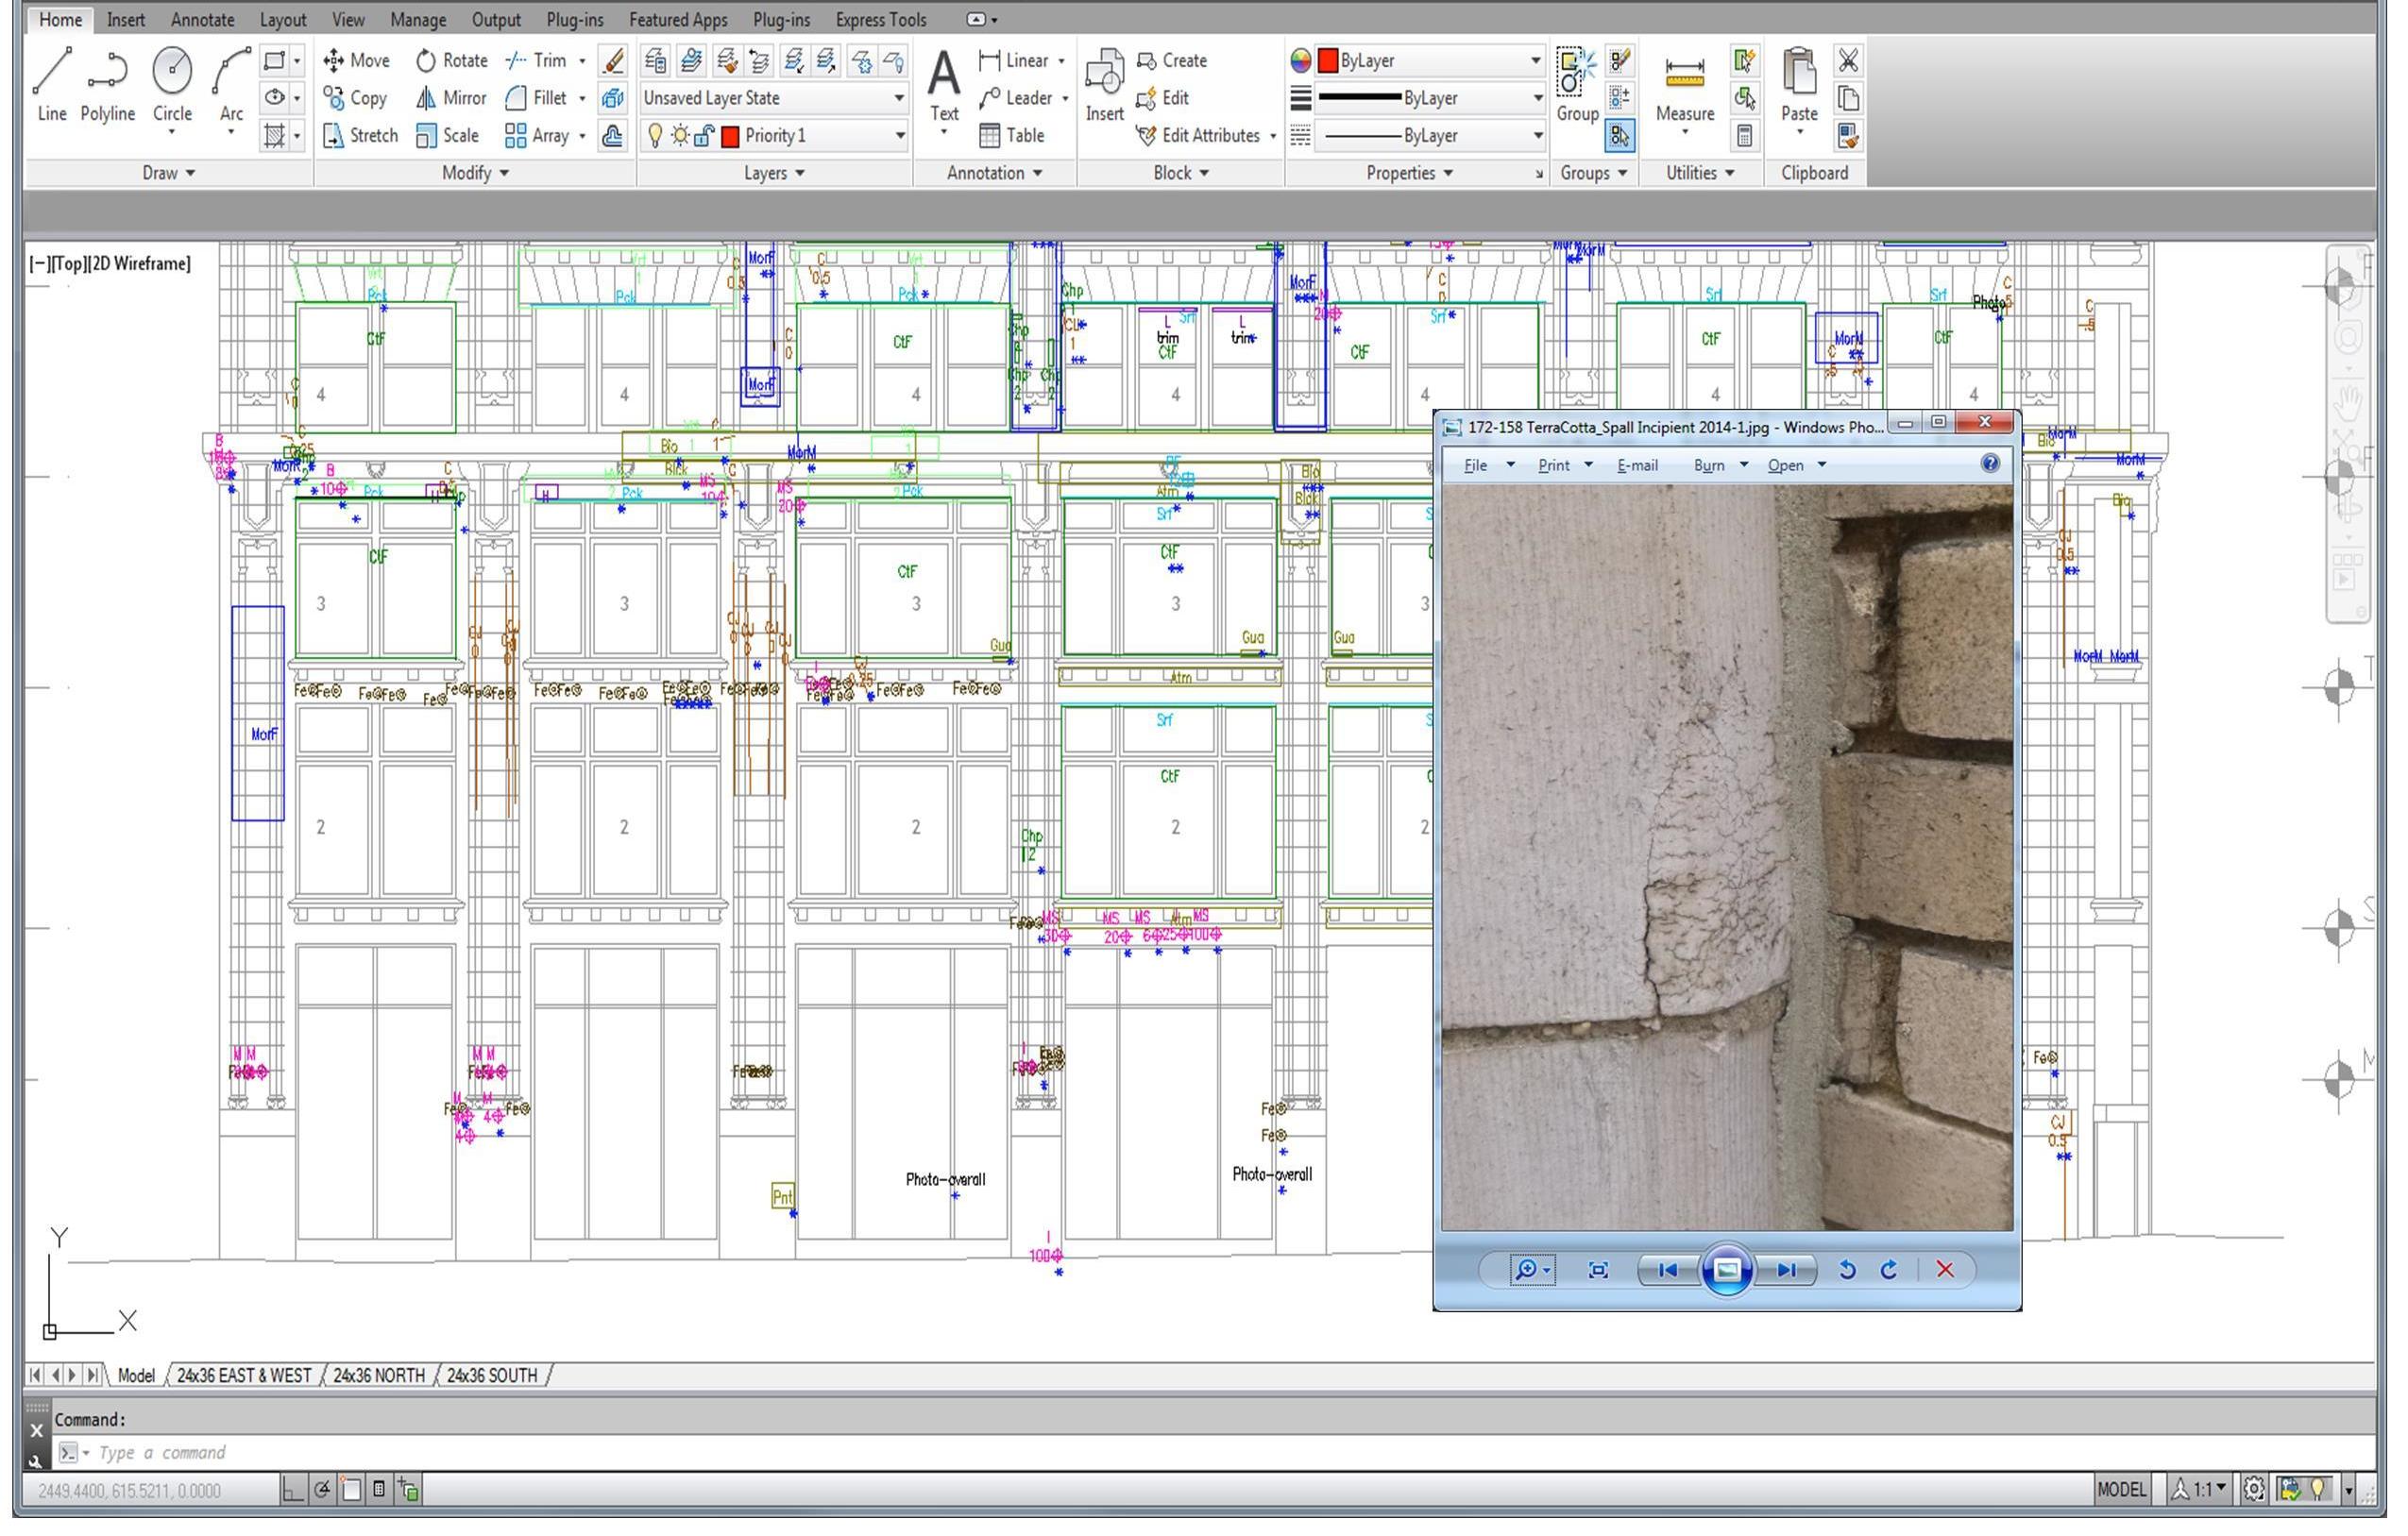The width and height of the screenshot is (2408, 1536).
Task: Toggle layer lock padlock icon
Action: [x=704, y=135]
